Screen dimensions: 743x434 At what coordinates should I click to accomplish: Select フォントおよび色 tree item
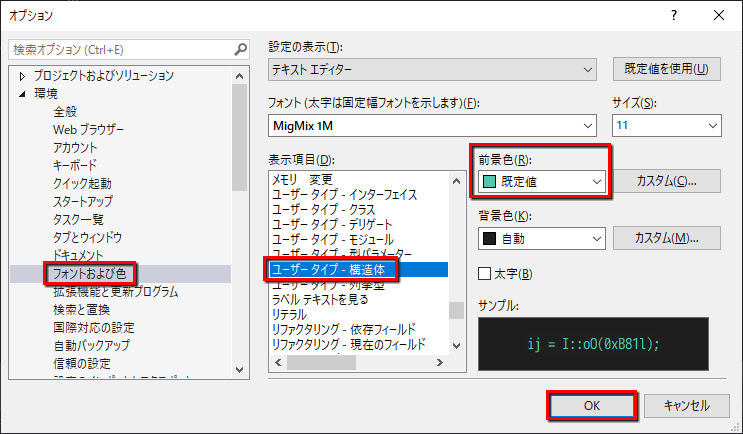pos(89,273)
